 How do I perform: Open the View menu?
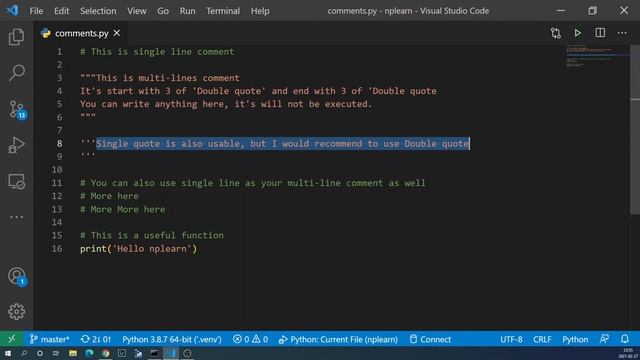pos(137,11)
